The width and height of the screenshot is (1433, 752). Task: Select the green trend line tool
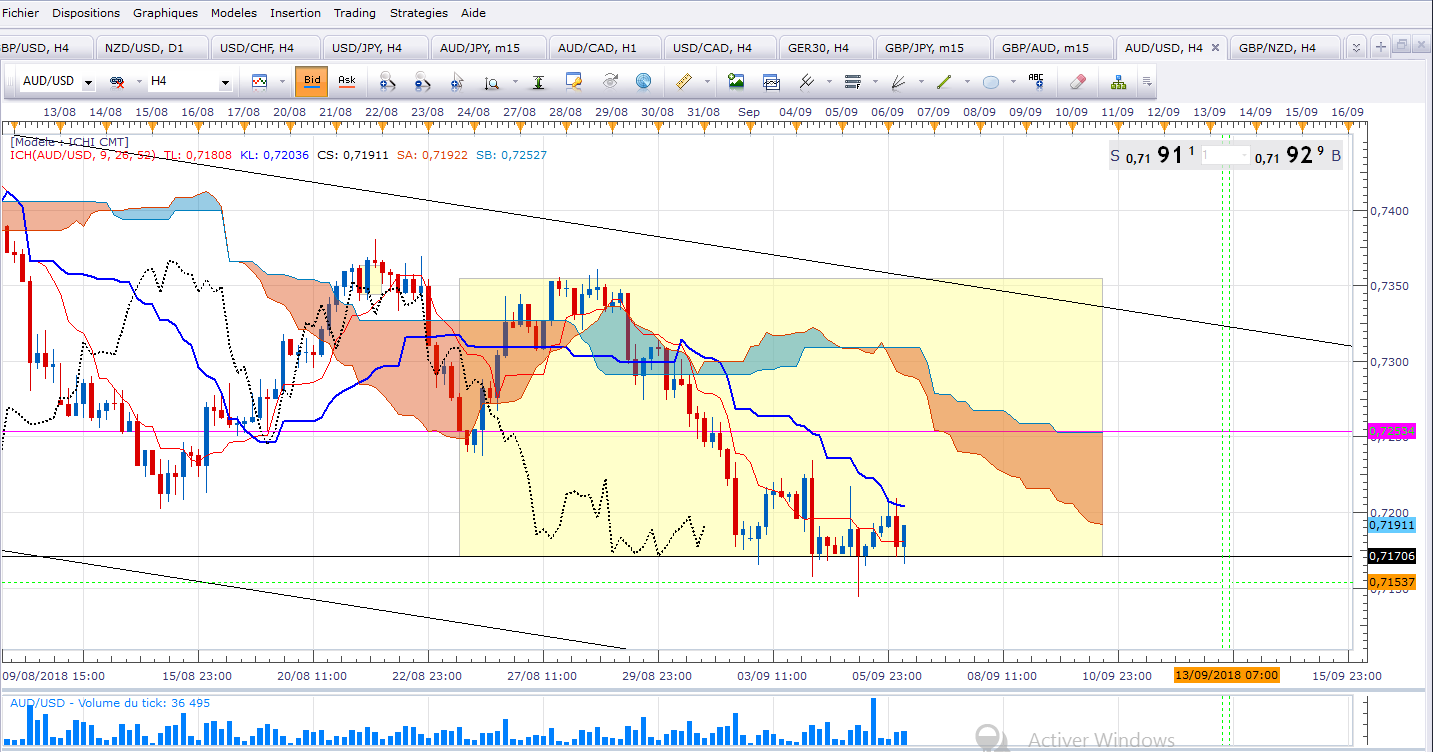click(x=944, y=81)
